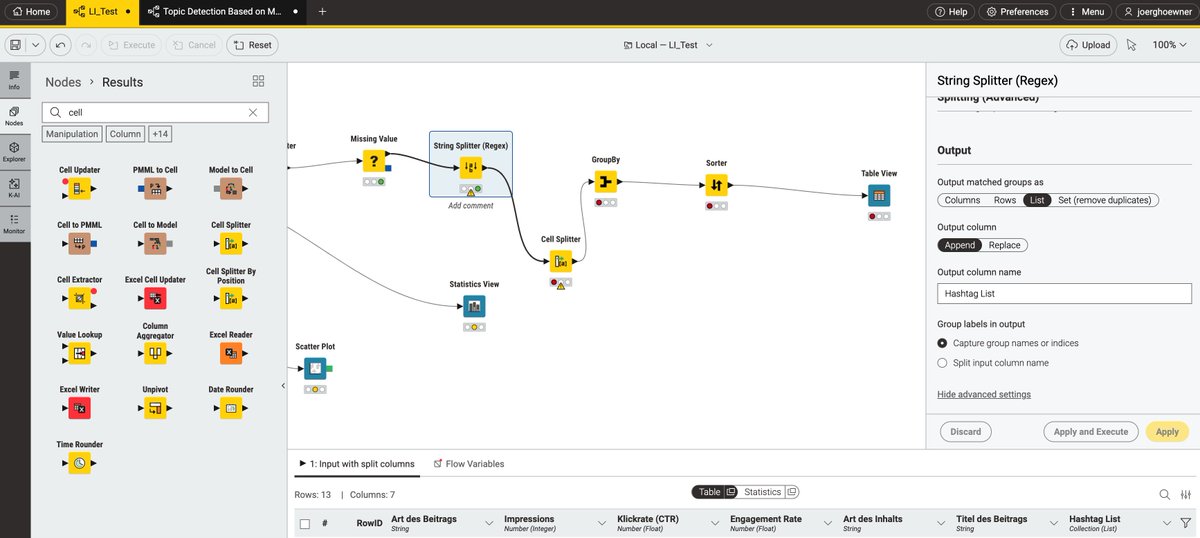Open Engagement Rate column header dropdown
Screen dimensions: 1200x538
point(828,523)
